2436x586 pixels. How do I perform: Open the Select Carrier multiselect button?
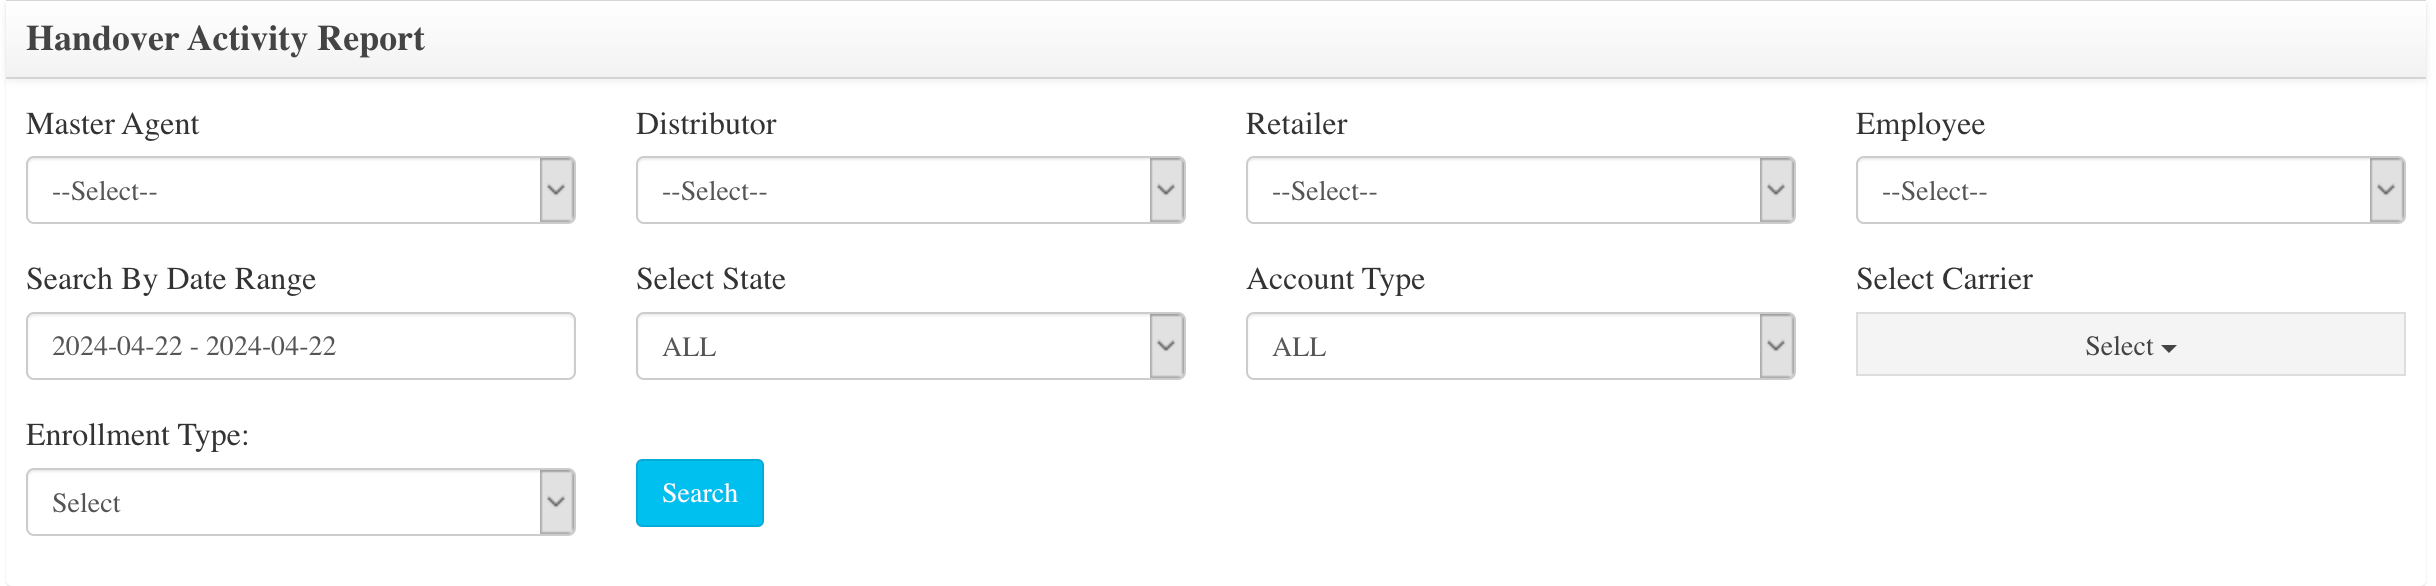click(x=2130, y=344)
